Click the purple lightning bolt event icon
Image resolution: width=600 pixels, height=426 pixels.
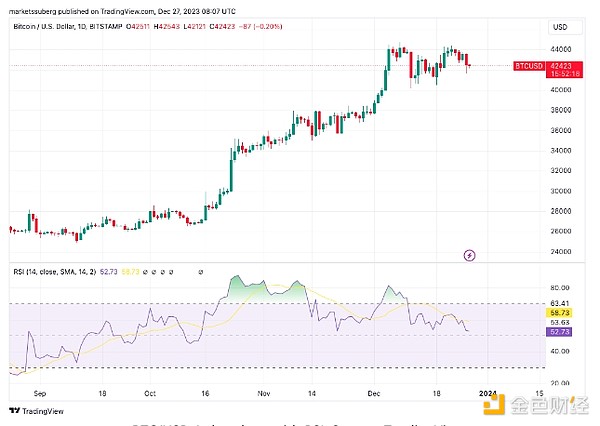471,256
